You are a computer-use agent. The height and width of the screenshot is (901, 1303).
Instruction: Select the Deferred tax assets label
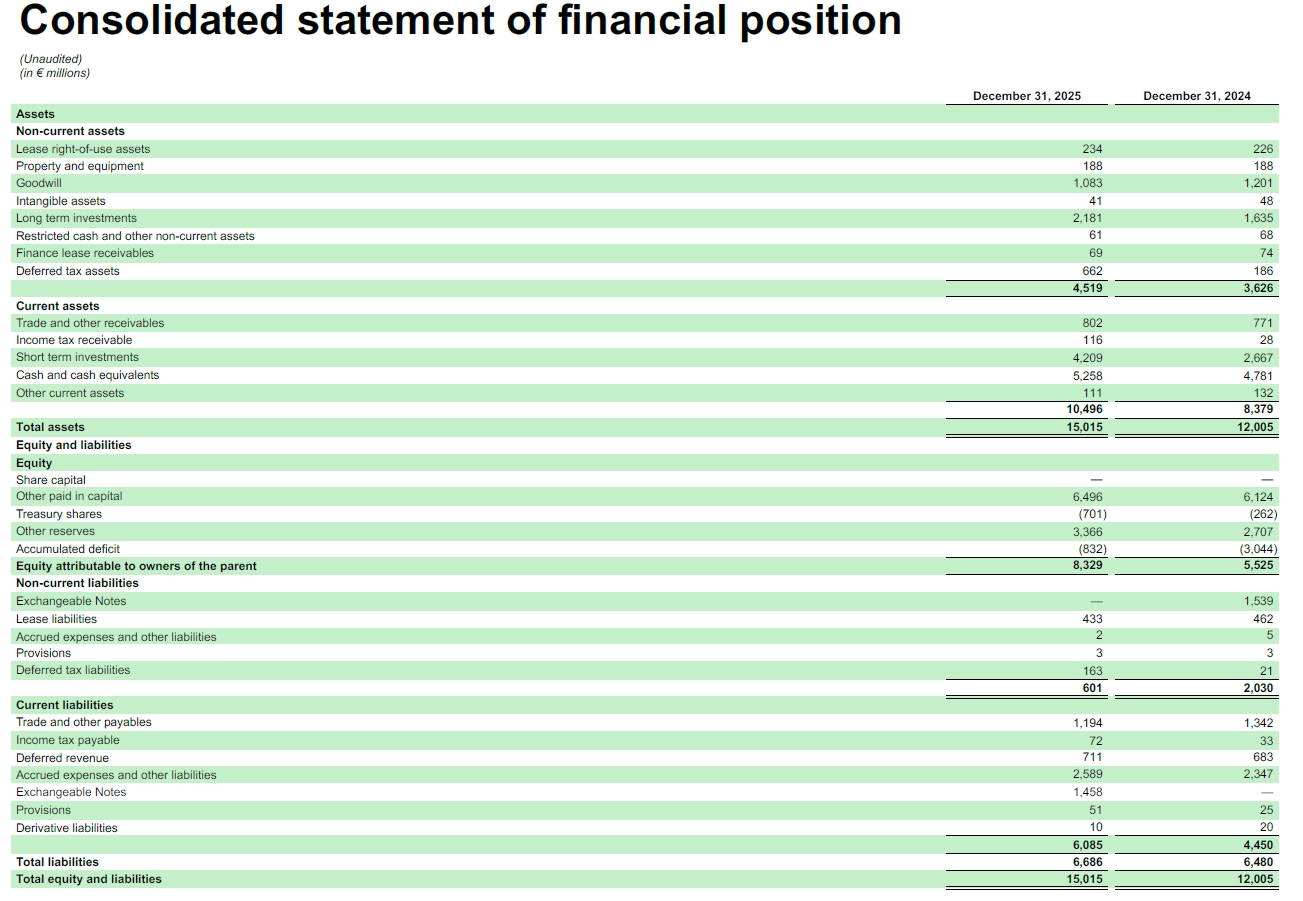(x=67, y=271)
